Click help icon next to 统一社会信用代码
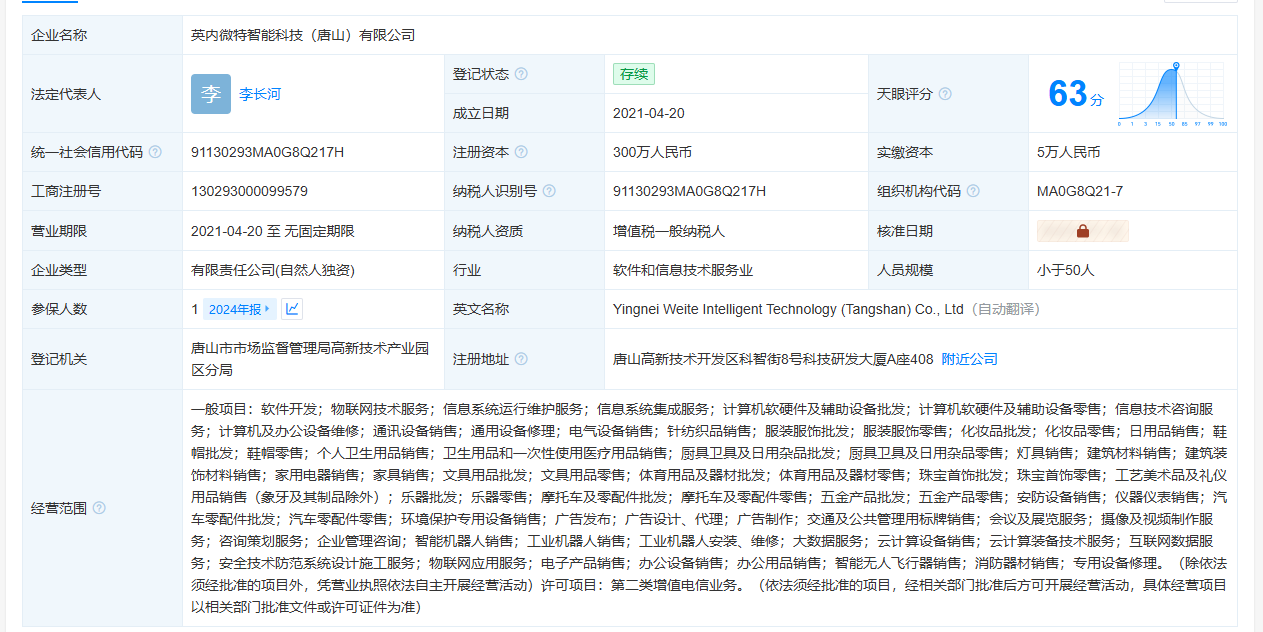 155,152
